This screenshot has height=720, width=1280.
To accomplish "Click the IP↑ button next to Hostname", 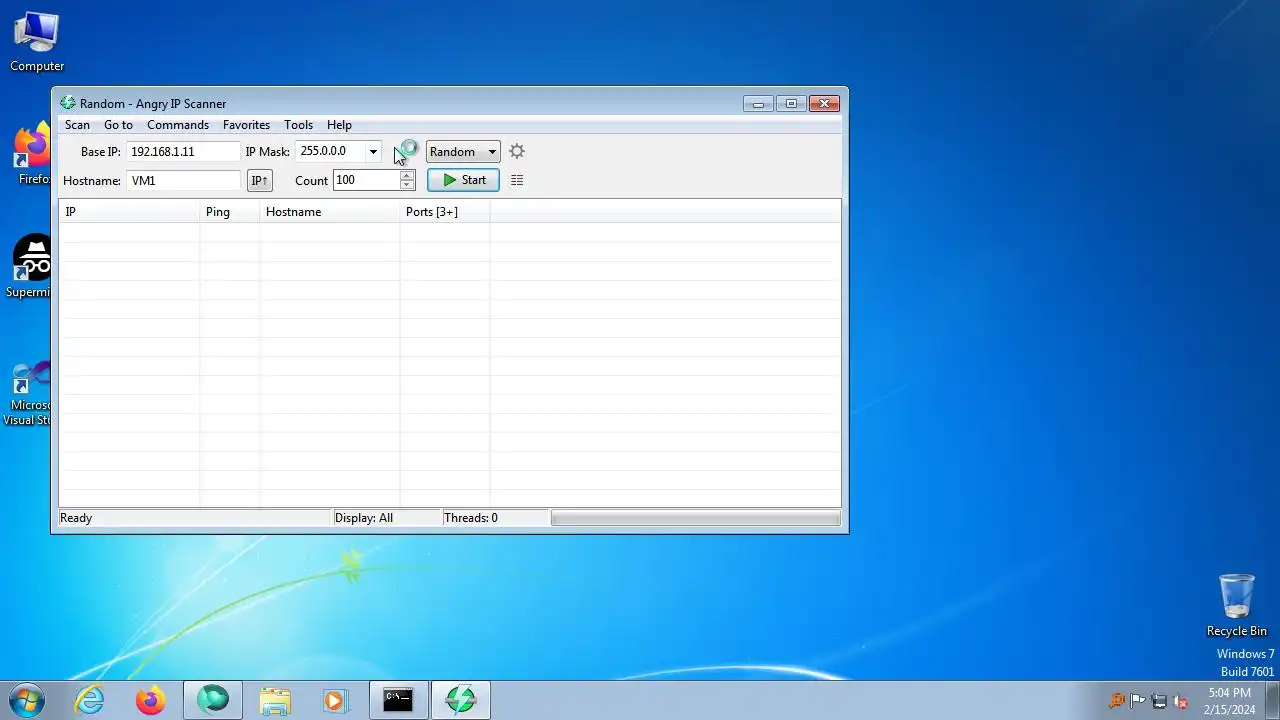I will 259,181.
